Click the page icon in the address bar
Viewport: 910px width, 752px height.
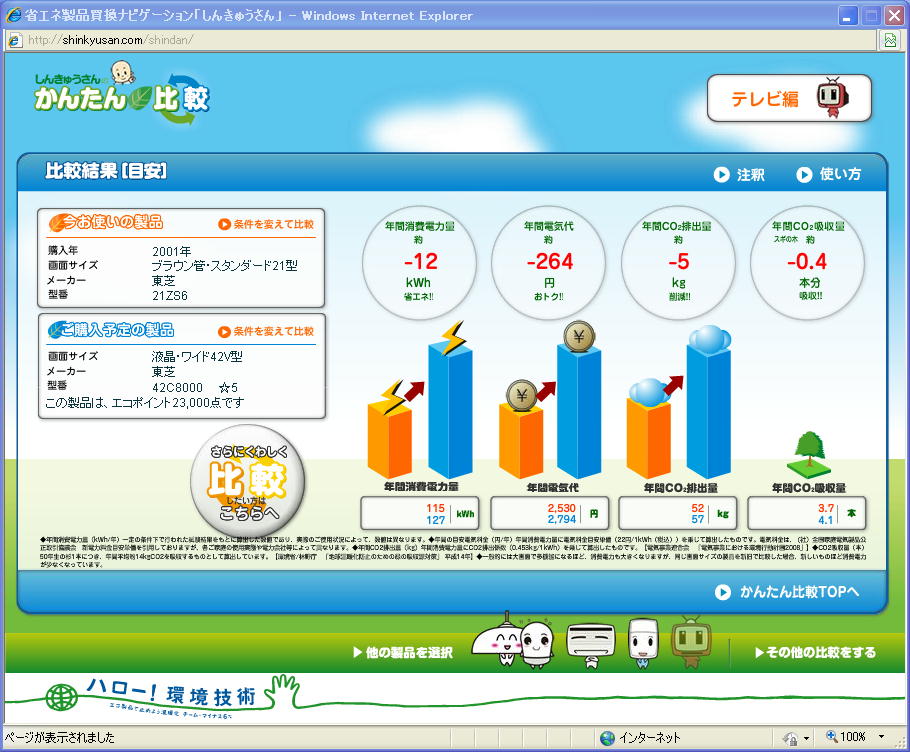[x=15, y=40]
